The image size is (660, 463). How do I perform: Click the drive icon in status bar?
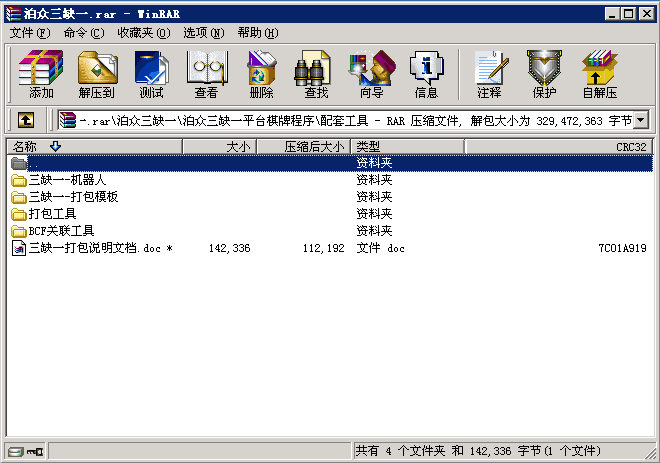16,452
